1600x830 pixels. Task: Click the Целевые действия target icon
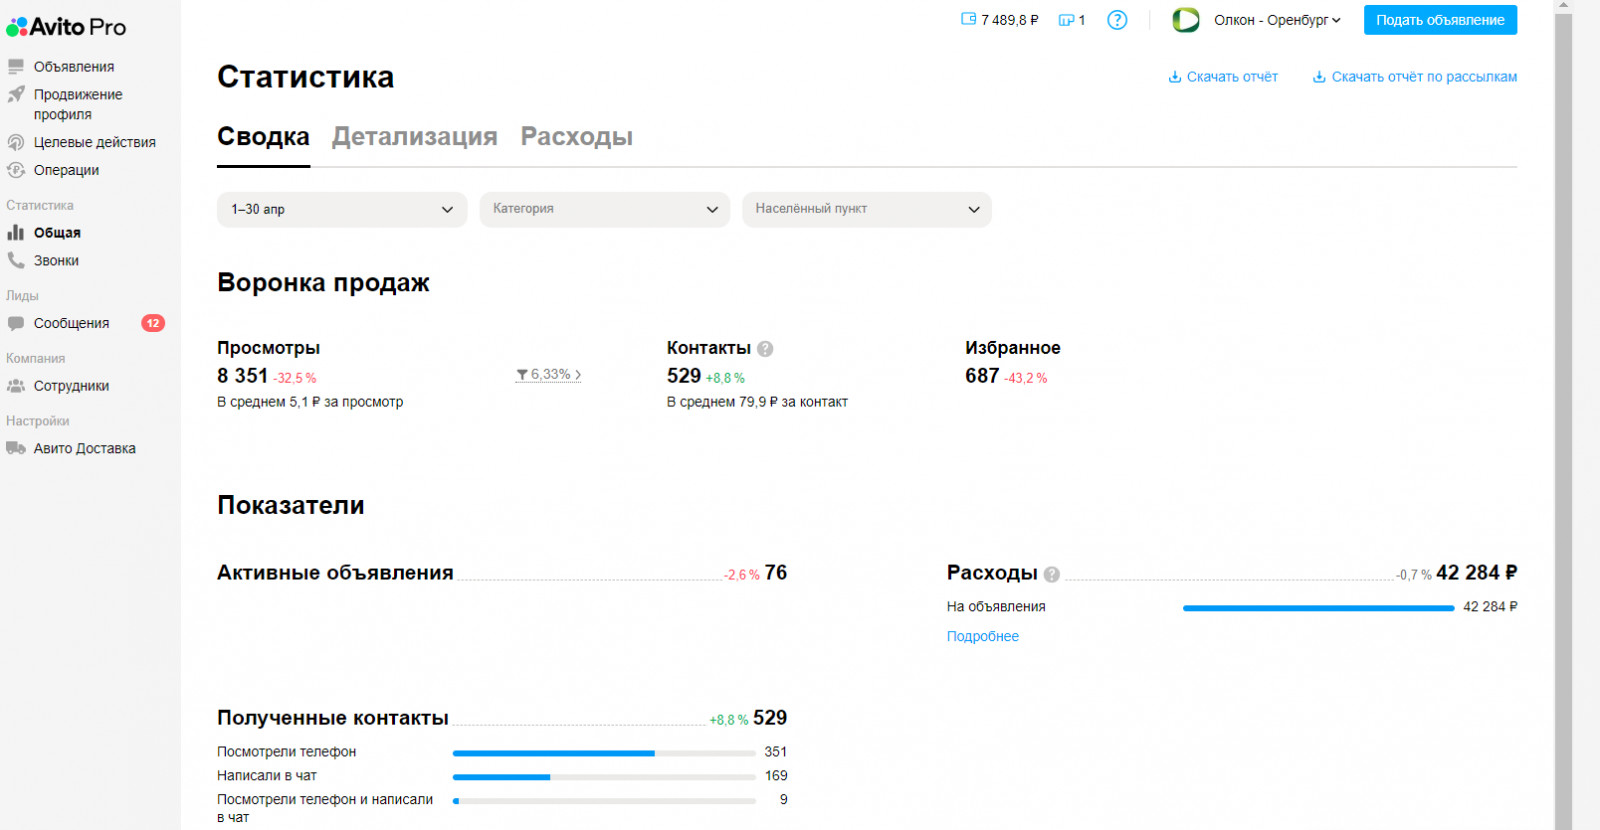16,142
